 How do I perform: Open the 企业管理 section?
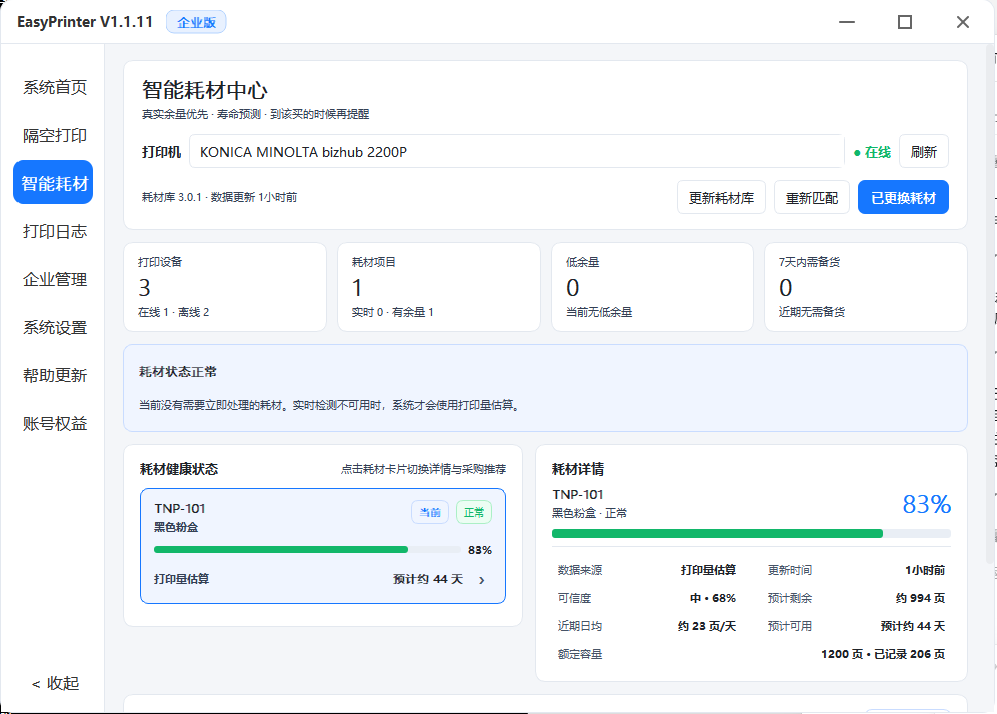[54, 279]
